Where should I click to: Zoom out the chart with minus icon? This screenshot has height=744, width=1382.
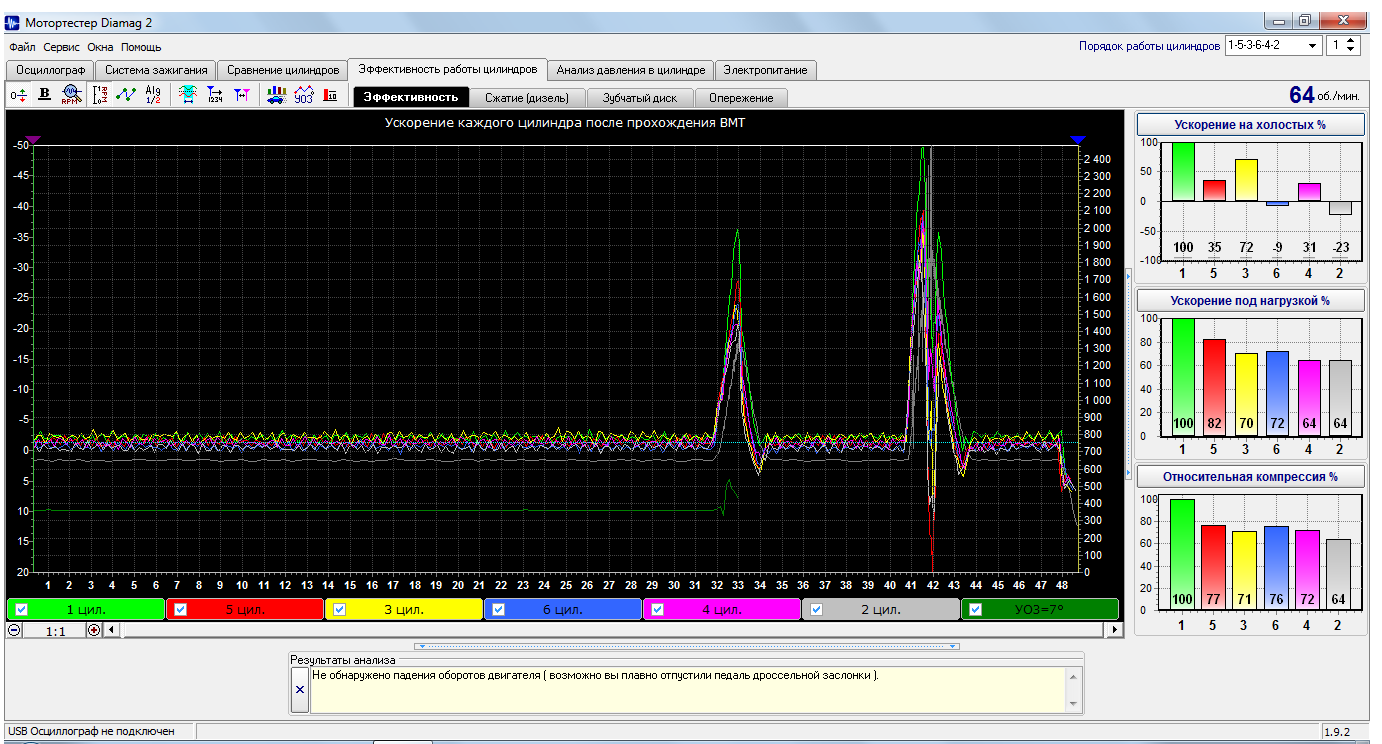click(14, 630)
